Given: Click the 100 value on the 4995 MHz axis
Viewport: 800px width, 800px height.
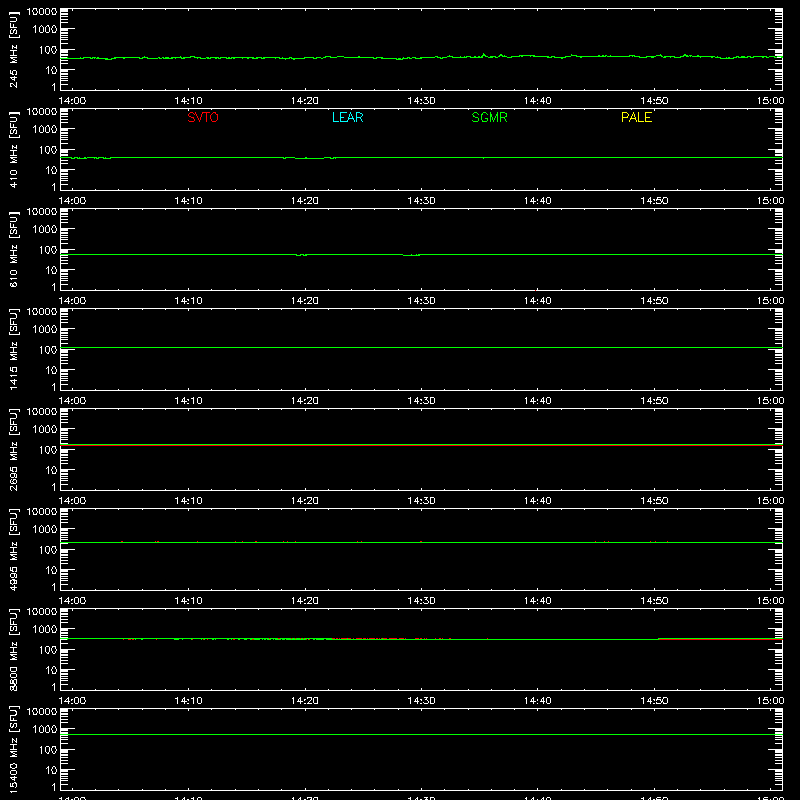Looking at the screenshot, I should pyautogui.click(x=48, y=550).
